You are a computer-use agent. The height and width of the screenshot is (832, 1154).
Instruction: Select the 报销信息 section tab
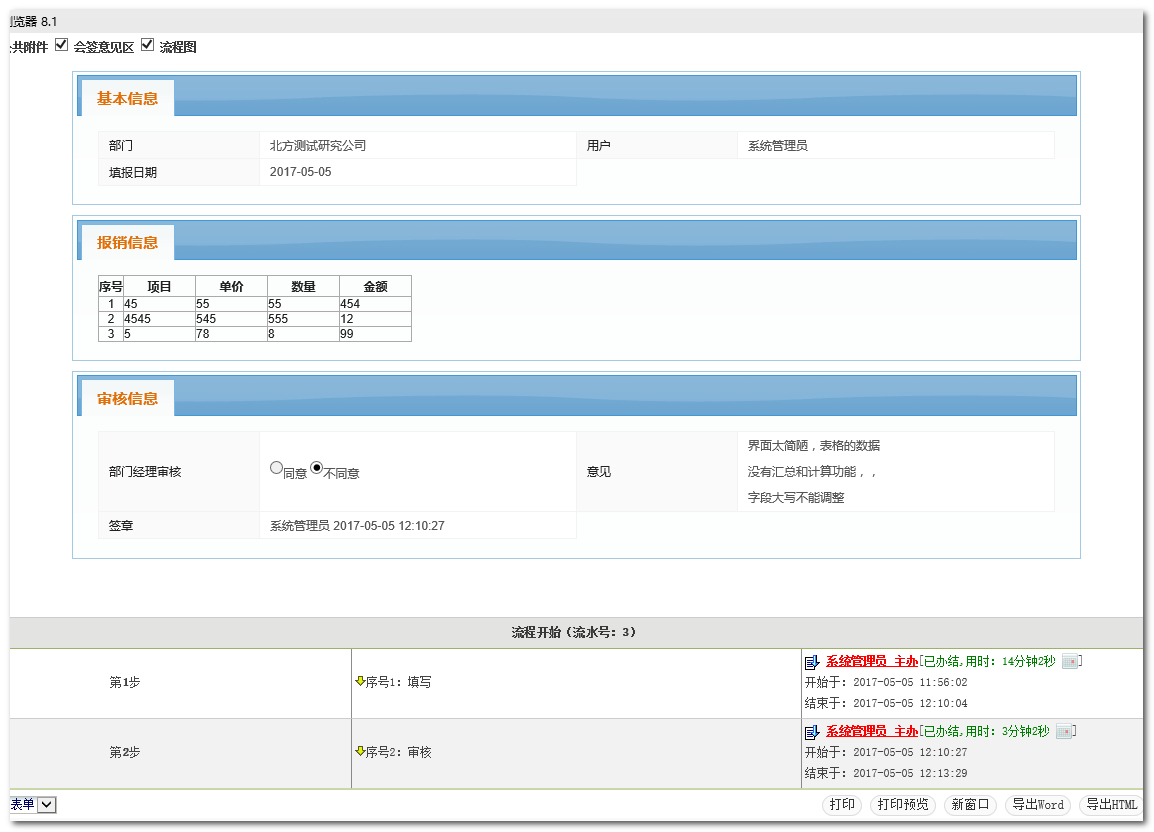[x=127, y=243]
